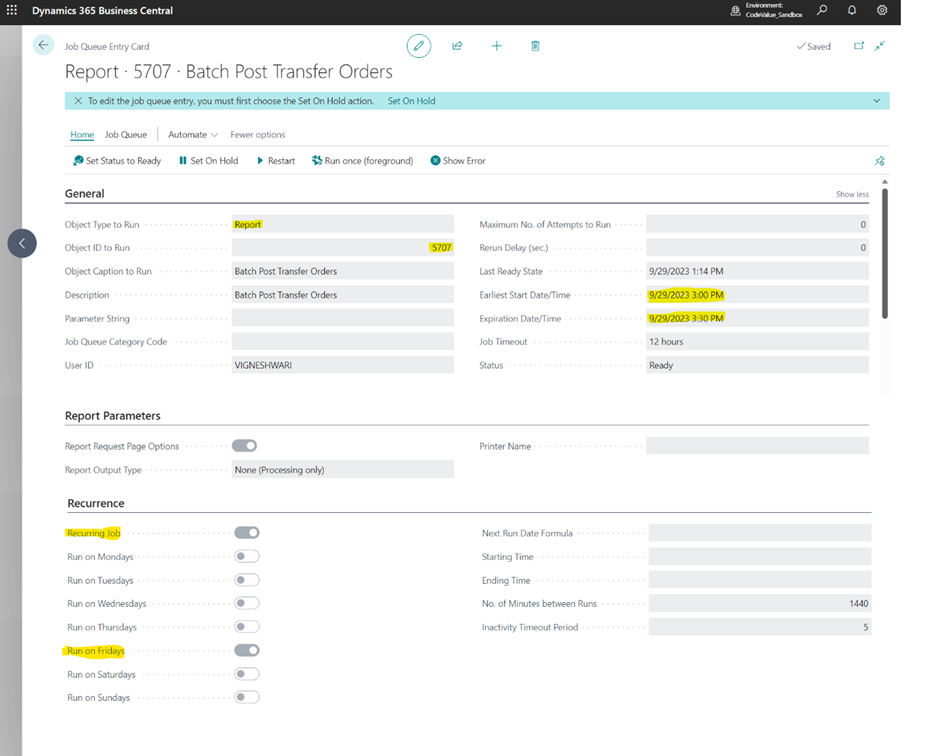
Task: Click the Description field
Action: click(343, 295)
